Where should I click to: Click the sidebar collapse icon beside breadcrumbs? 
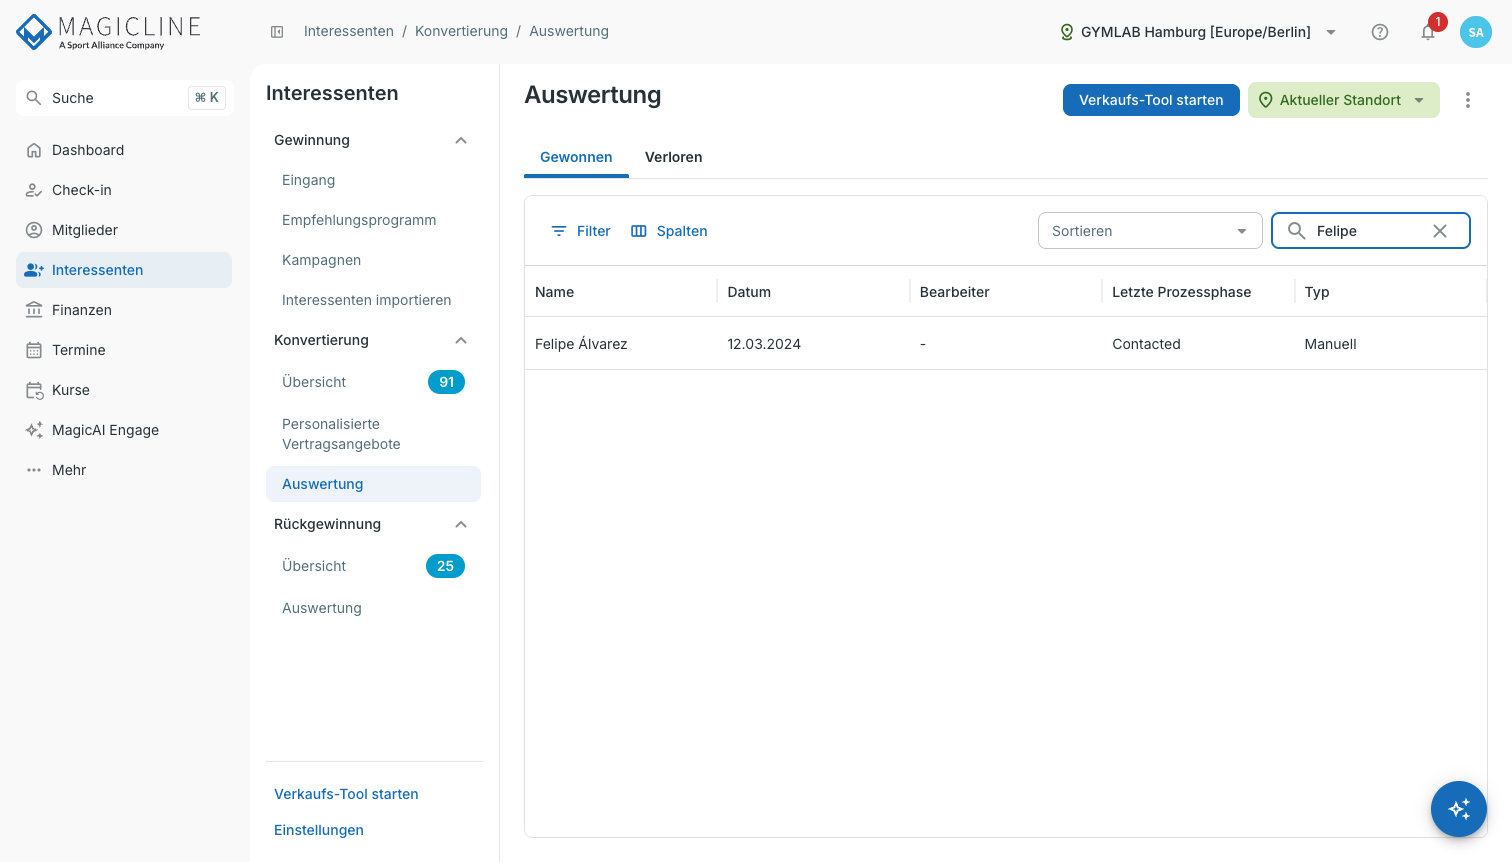pyautogui.click(x=277, y=32)
